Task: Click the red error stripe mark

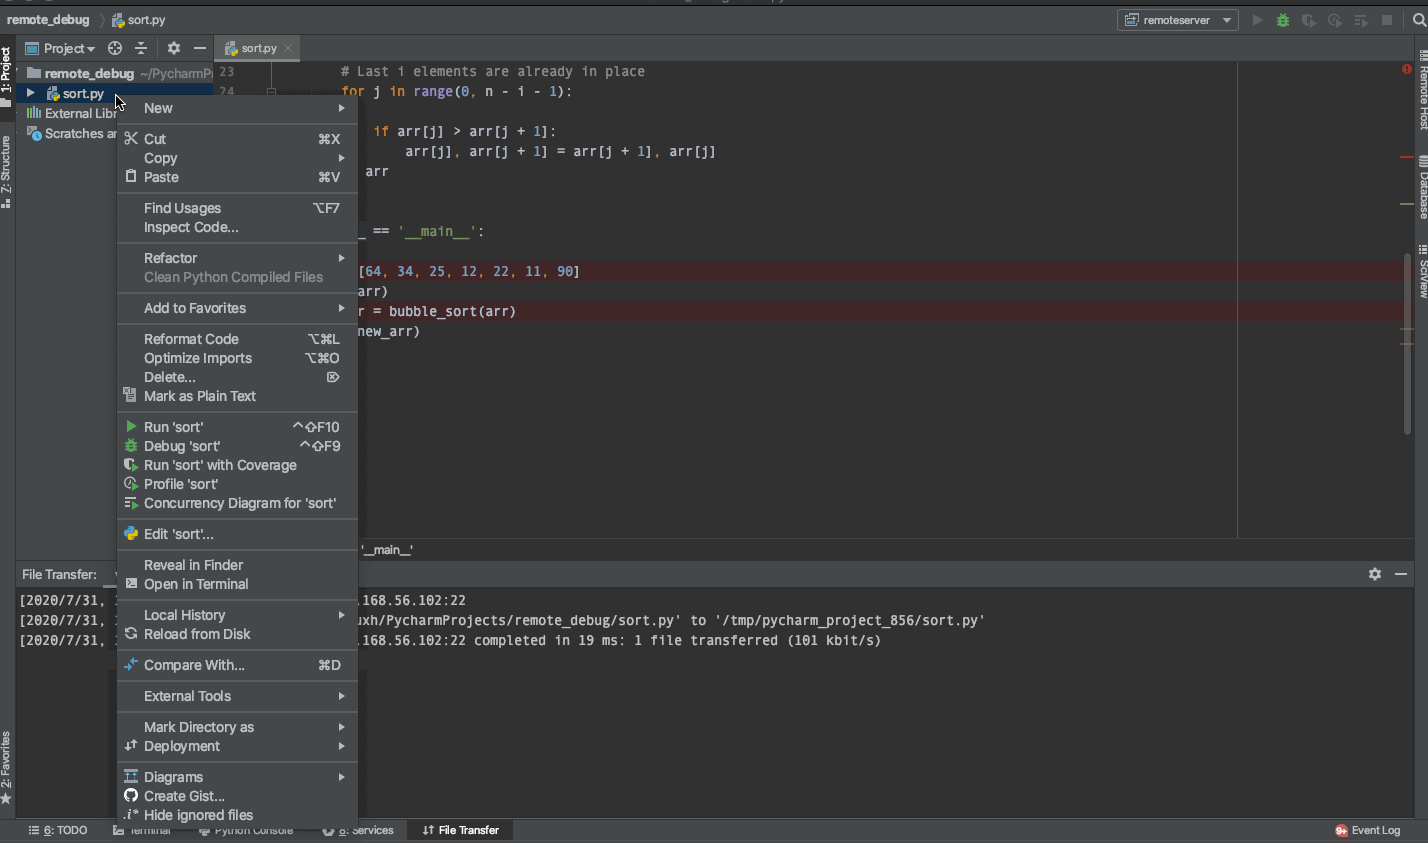Action: 1407,157
